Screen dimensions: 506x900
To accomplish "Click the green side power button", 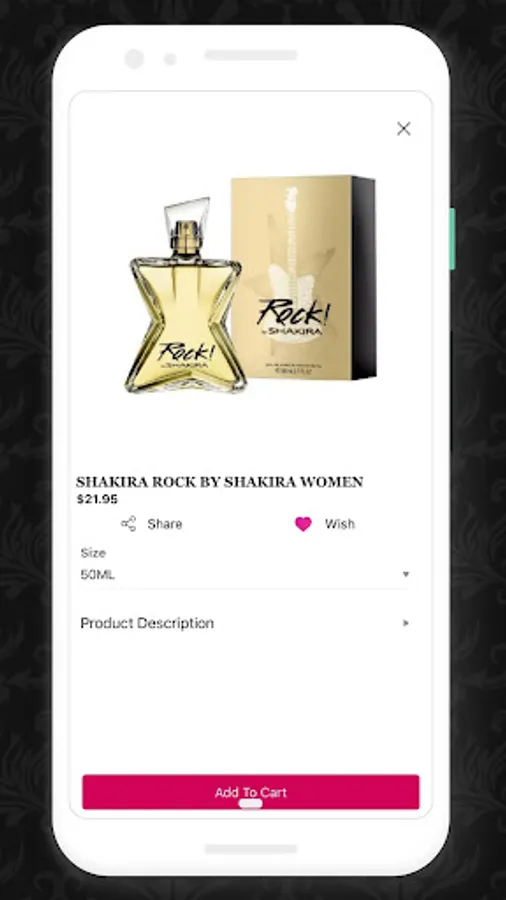I will (x=452, y=239).
